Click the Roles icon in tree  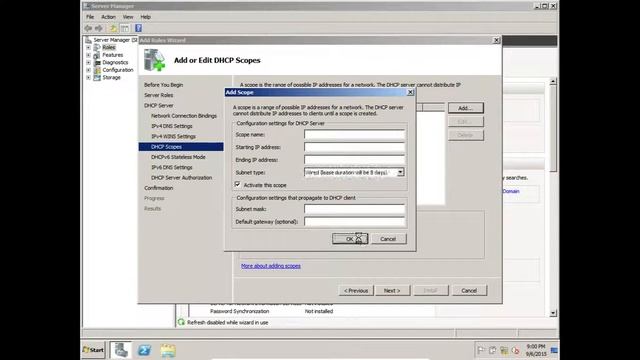[97, 47]
